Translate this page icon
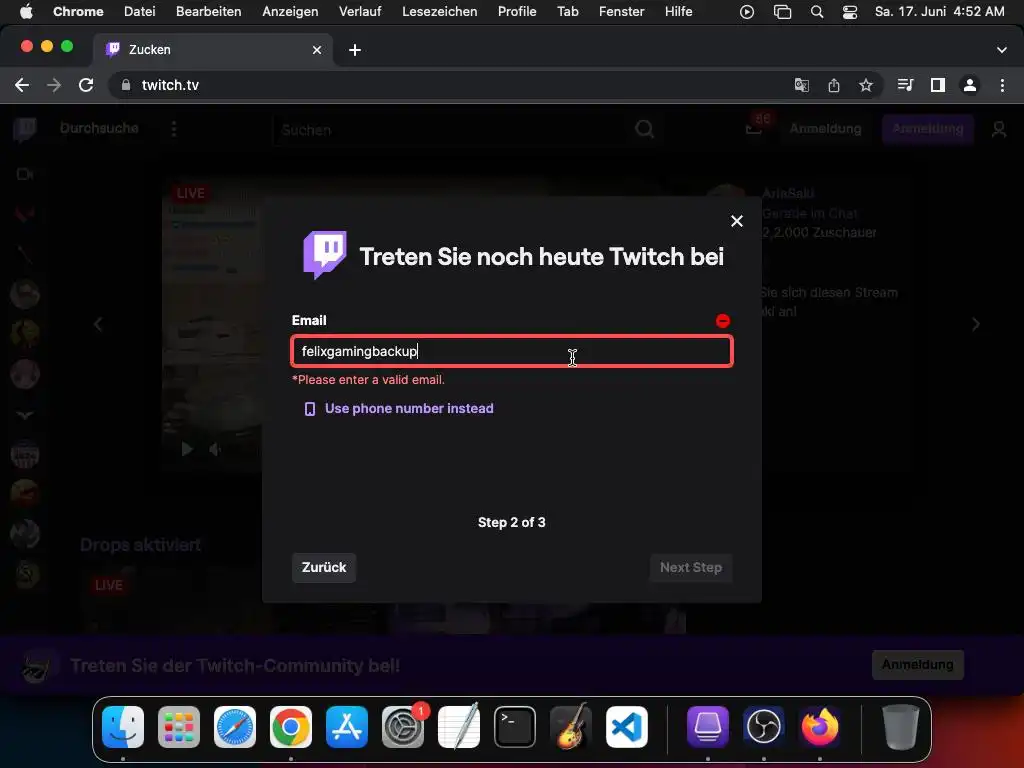The image size is (1024, 768). pyautogui.click(x=801, y=85)
